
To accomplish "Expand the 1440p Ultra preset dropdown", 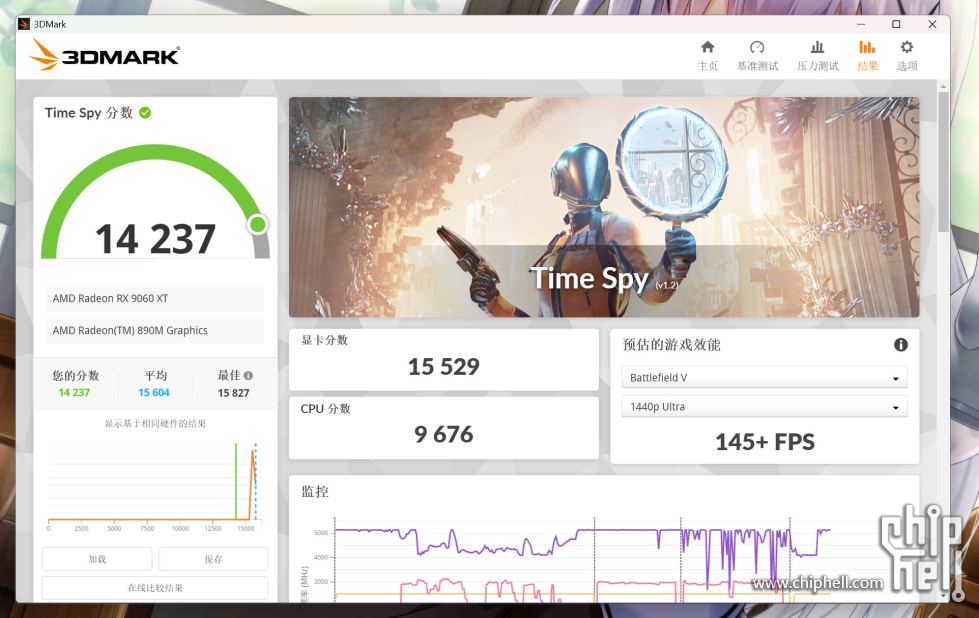I will 764,406.
